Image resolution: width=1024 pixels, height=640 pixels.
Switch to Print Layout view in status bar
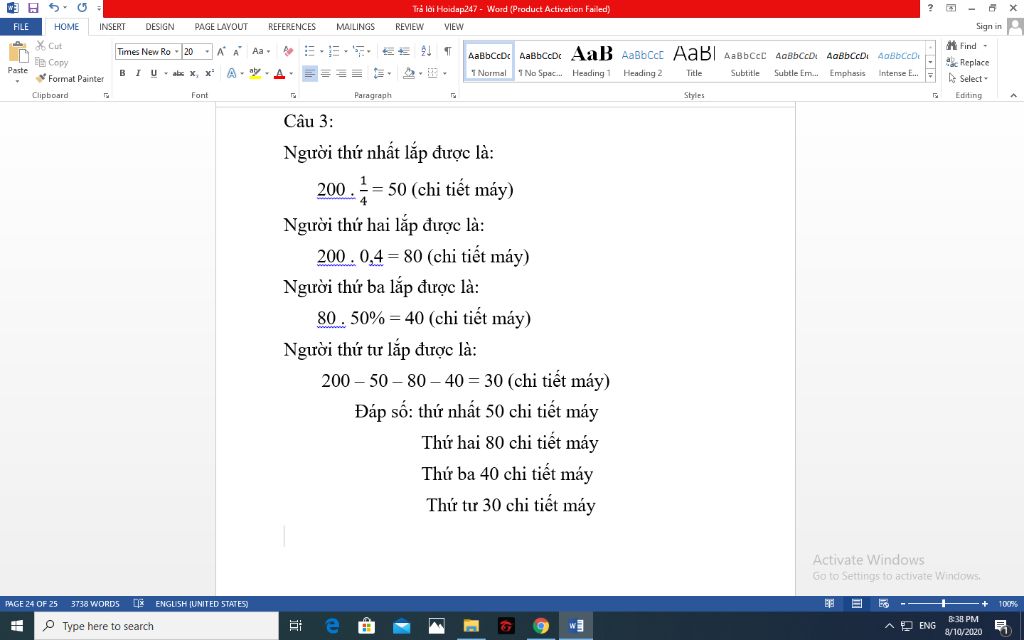click(x=857, y=603)
